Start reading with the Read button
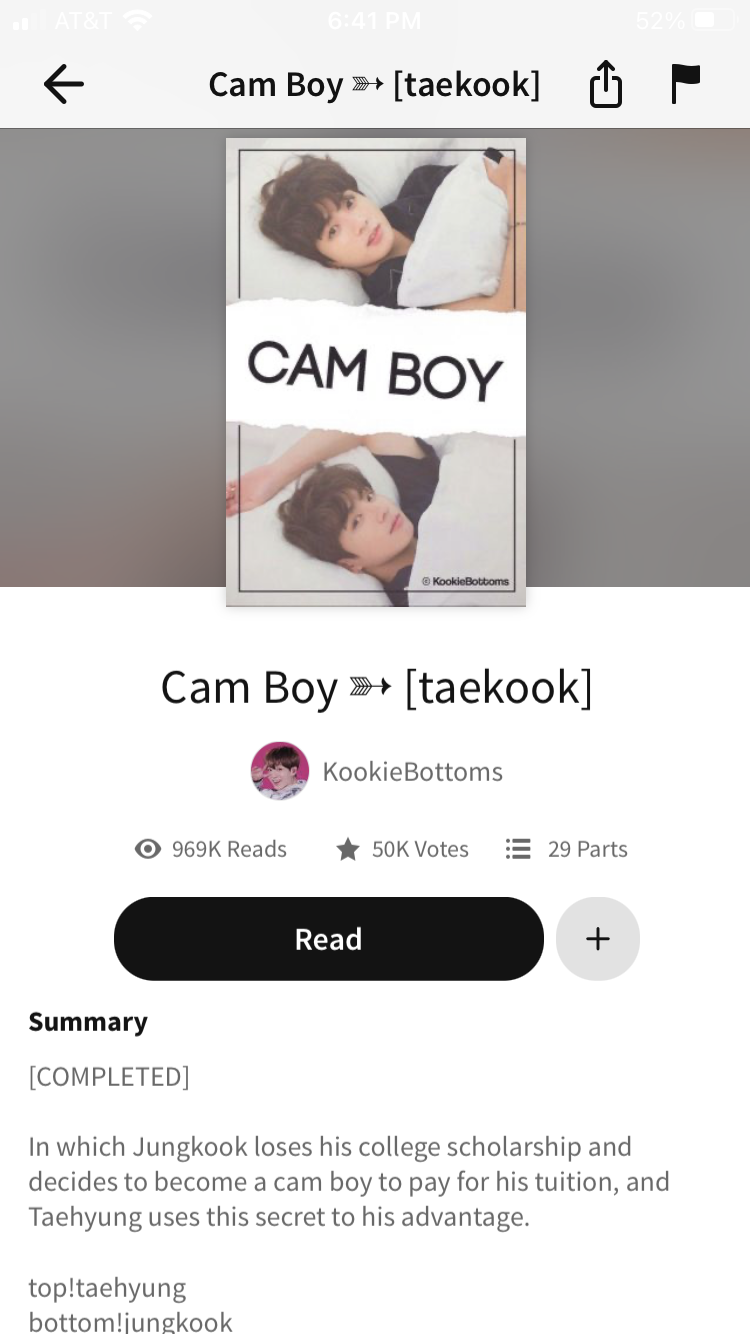The image size is (750, 1334). (329, 939)
